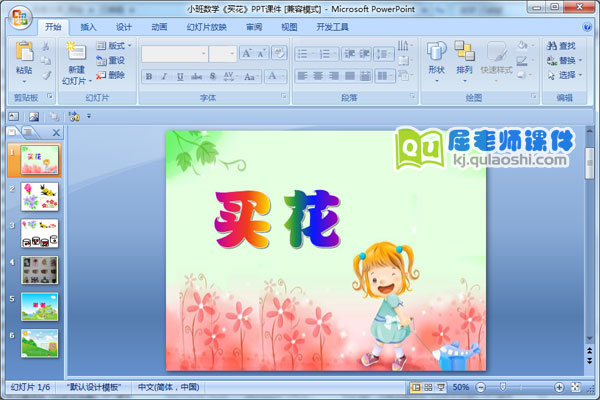The width and height of the screenshot is (600, 400).
Task: Click the Strikethrough abc icon
Action: click(196, 77)
